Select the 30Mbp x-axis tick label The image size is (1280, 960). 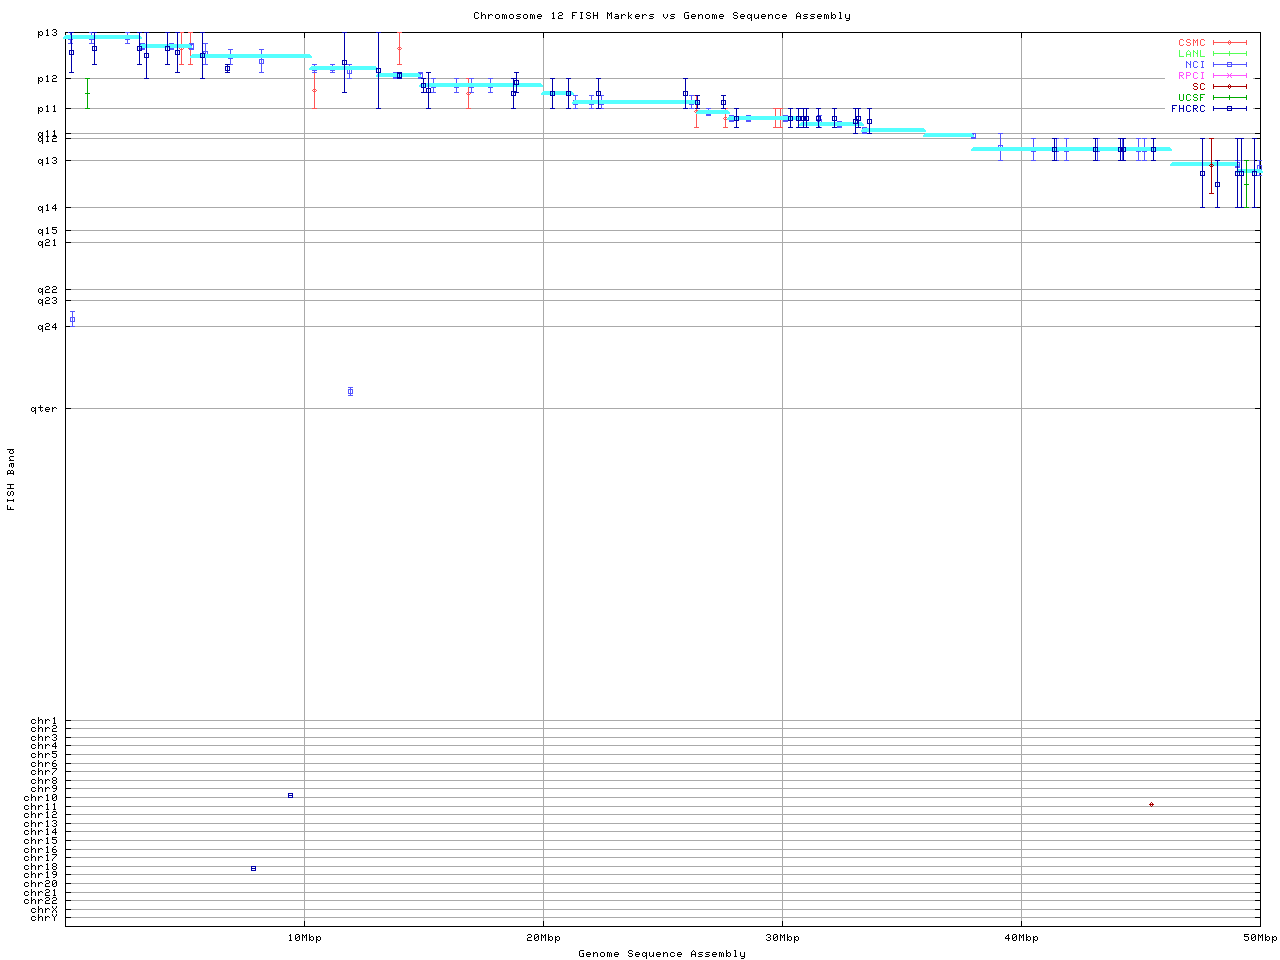782,938
